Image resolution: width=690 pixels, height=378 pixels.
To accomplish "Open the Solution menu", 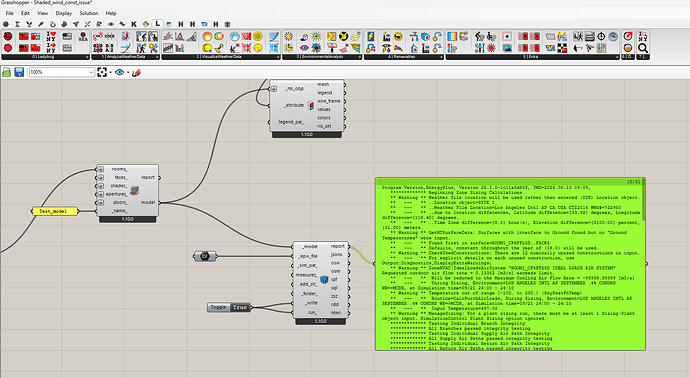I will tap(88, 13).
